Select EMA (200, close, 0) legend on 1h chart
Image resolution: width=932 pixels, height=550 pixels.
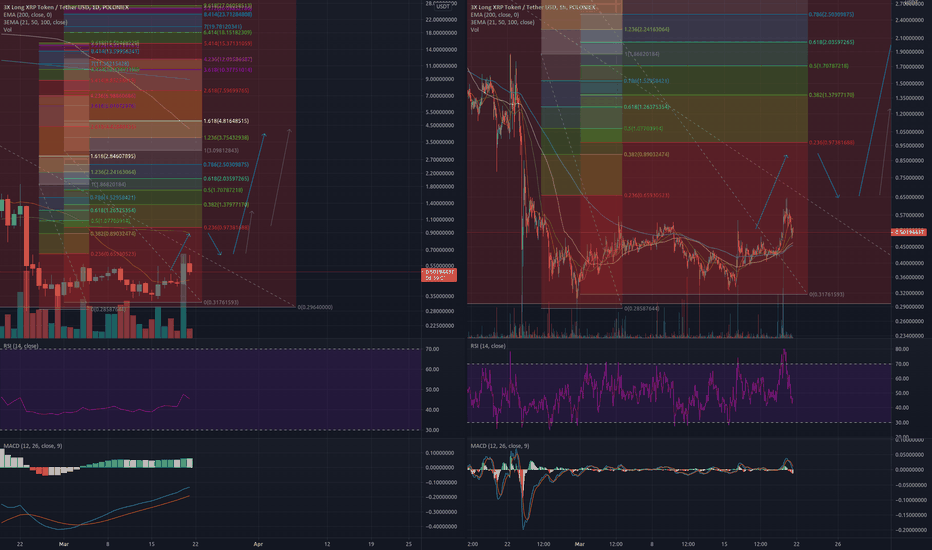point(495,15)
